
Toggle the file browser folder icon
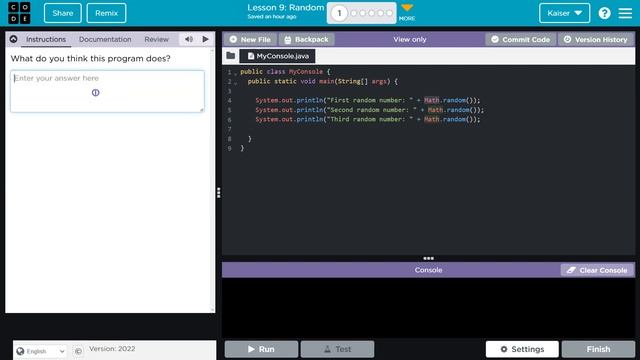pyautogui.click(x=231, y=56)
